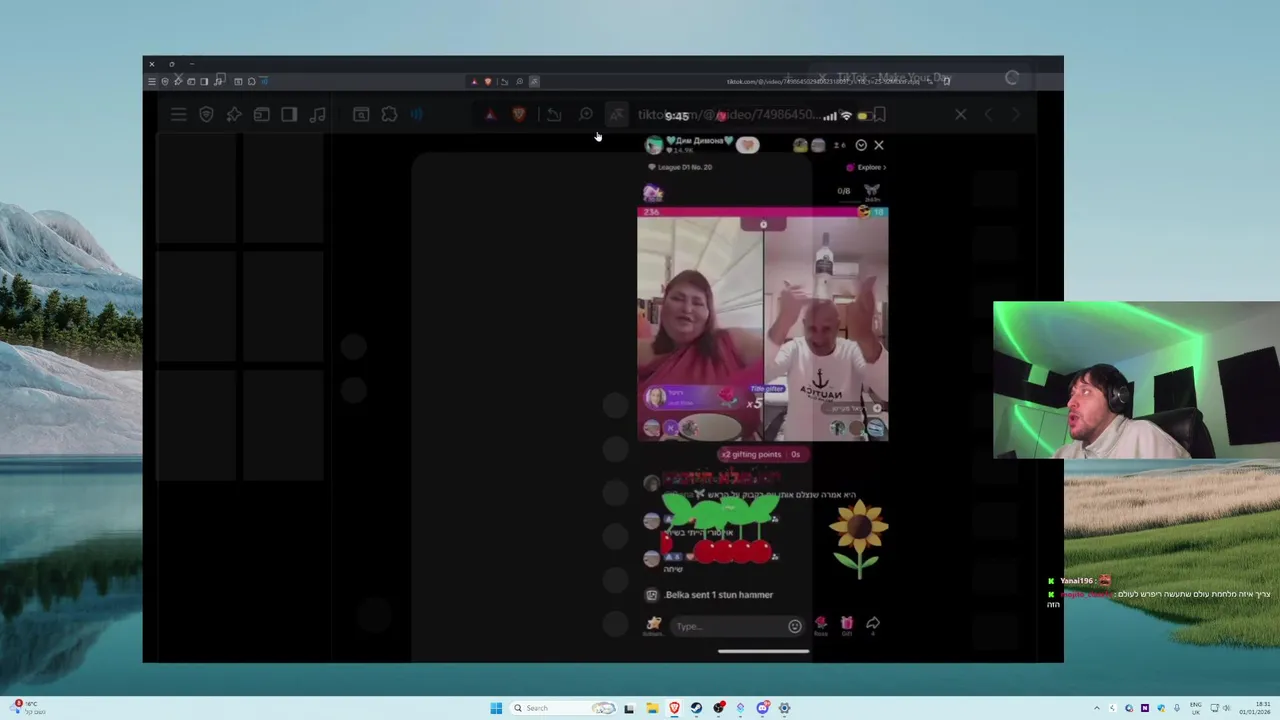Send a Rose gift
1280x720 pixels.
point(821,626)
